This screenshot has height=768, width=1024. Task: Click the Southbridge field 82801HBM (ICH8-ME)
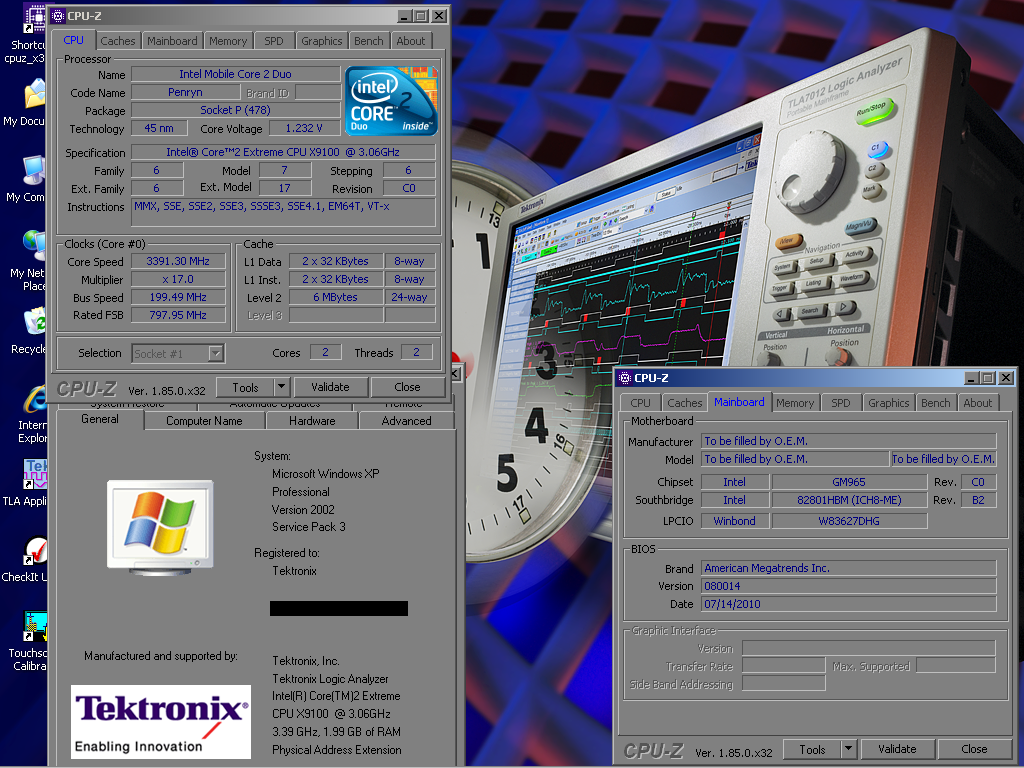(849, 500)
